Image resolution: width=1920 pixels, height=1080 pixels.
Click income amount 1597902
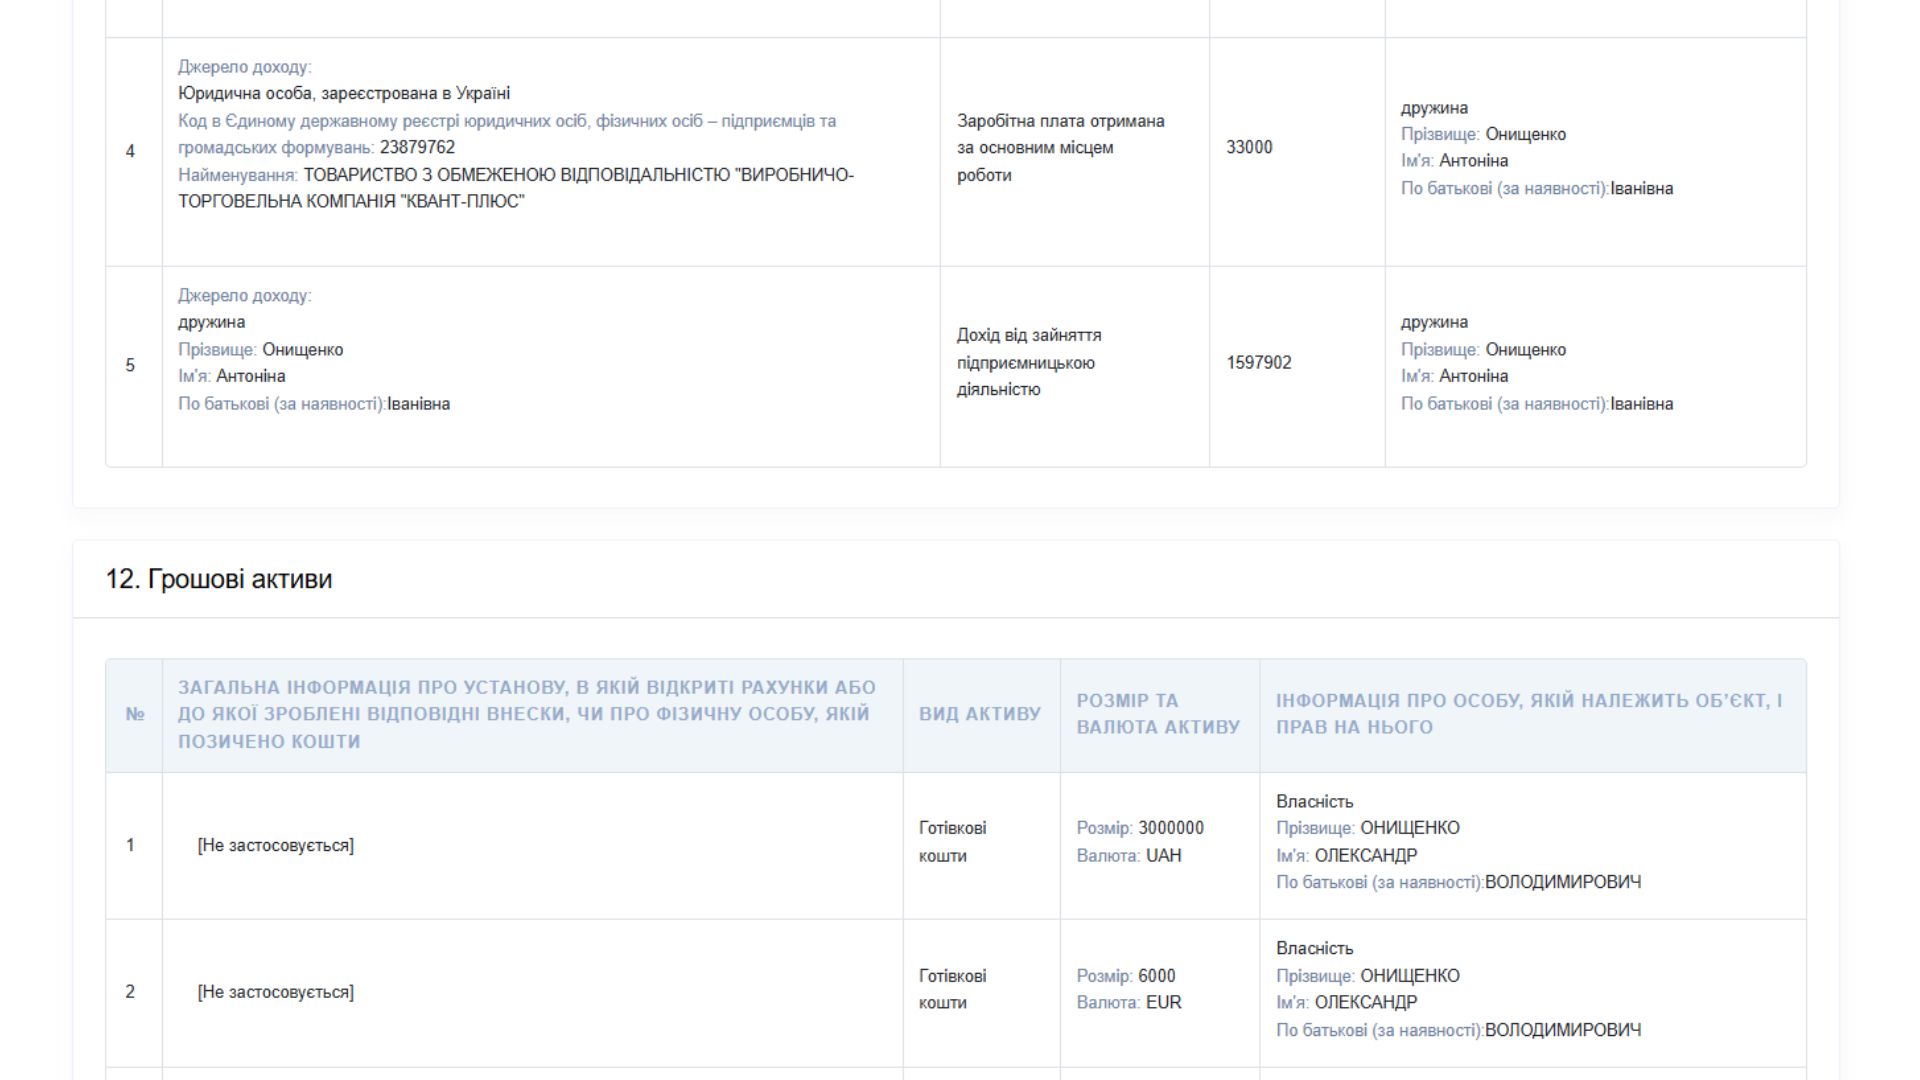1258,362
